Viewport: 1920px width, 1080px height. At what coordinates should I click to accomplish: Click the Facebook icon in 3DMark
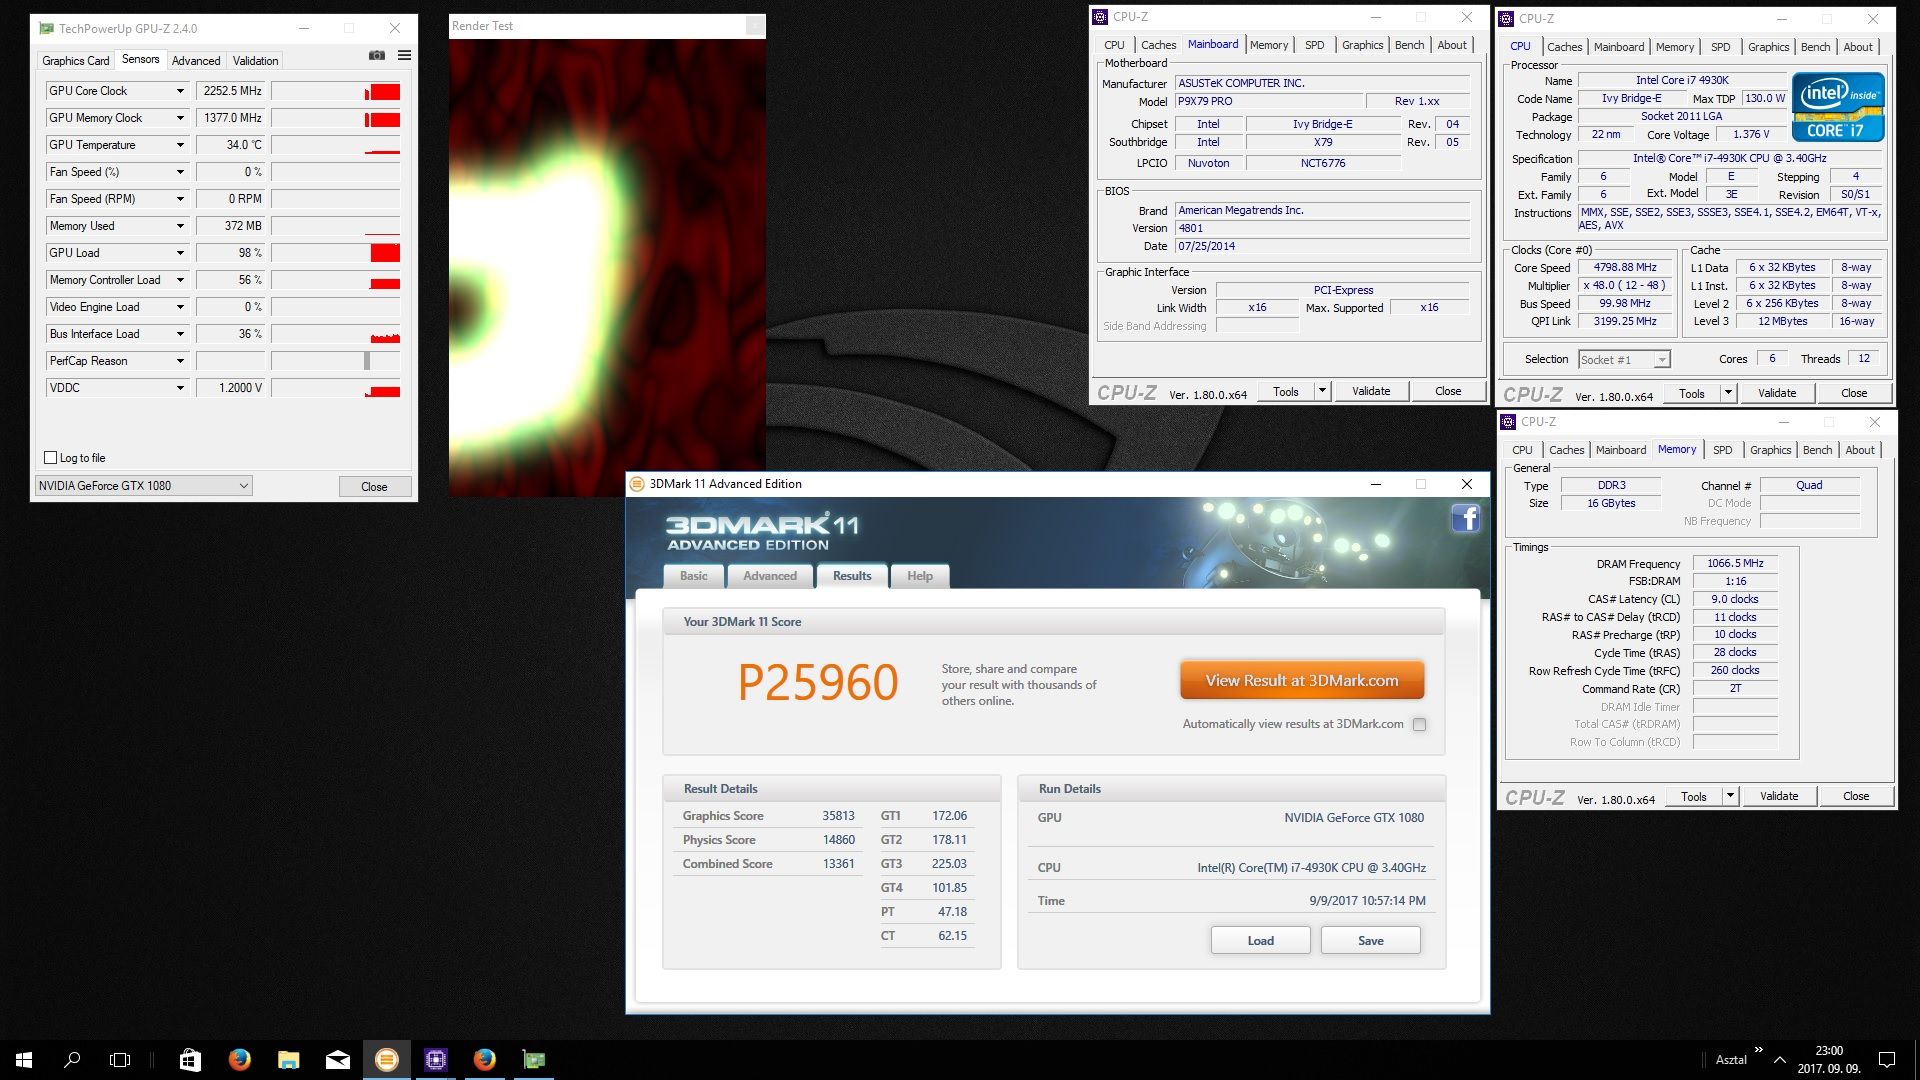1465,518
